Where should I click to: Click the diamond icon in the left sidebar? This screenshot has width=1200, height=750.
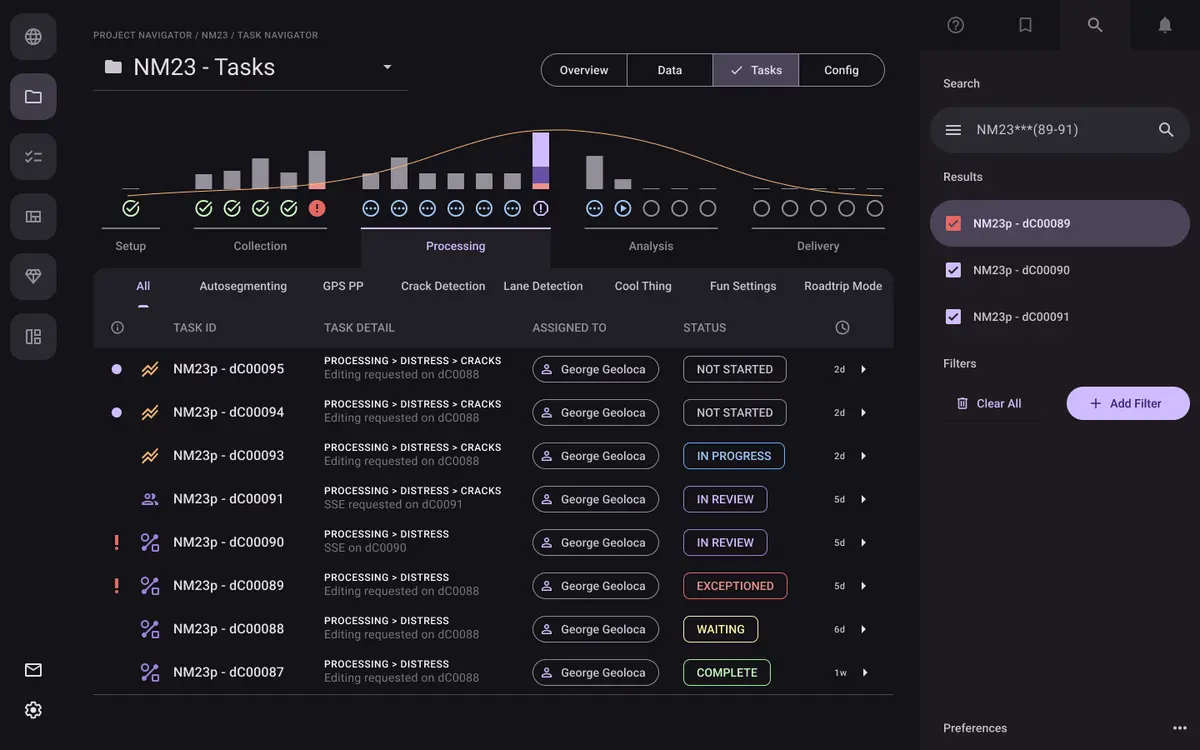(33, 276)
